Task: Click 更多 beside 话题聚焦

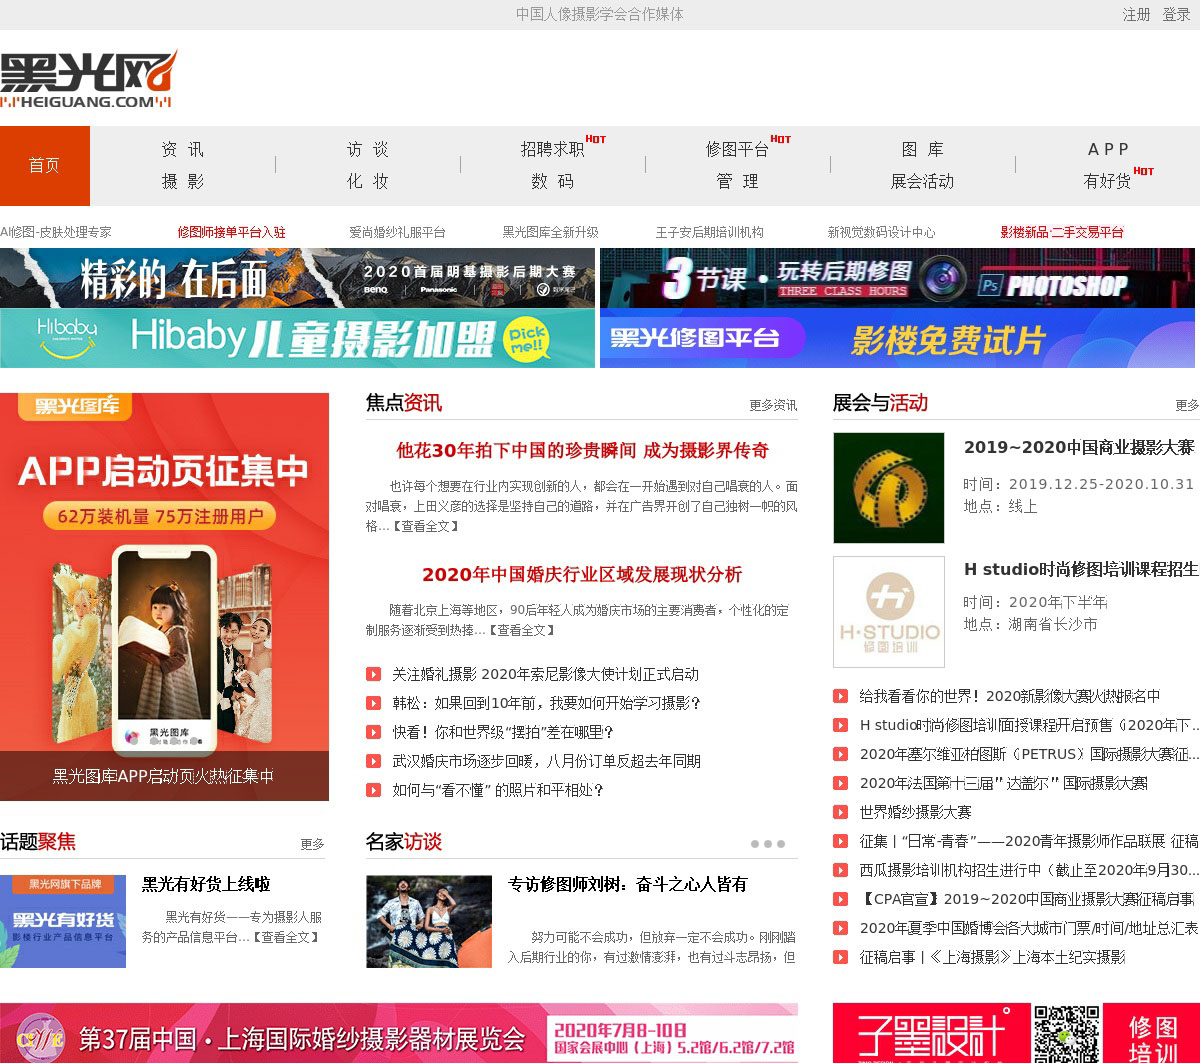Action: click(312, 844)
